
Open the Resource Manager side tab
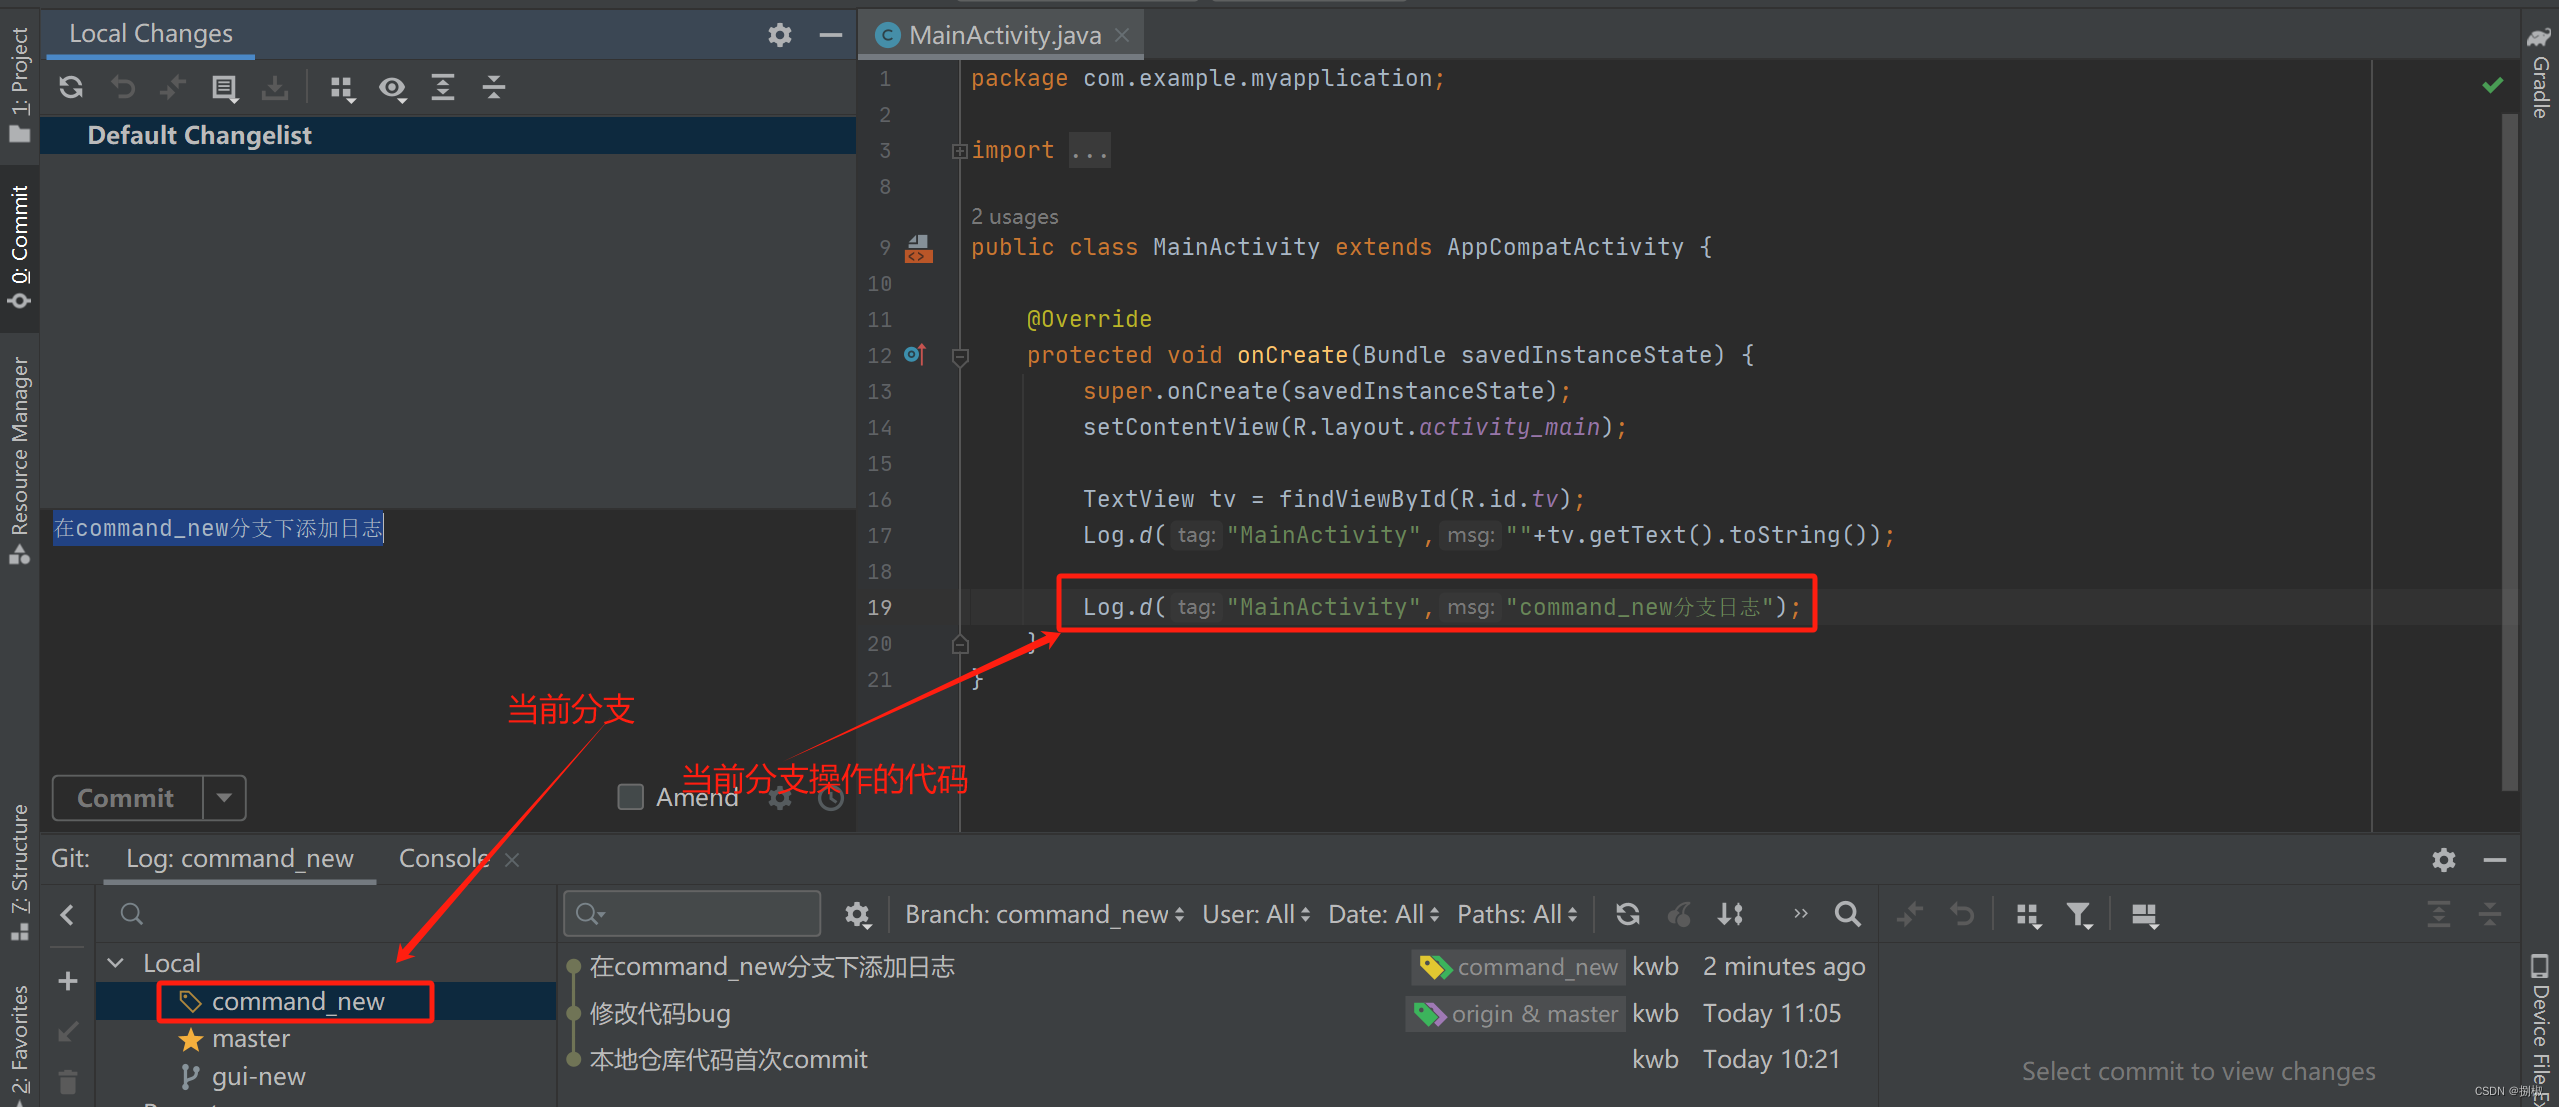pos(19,461)
